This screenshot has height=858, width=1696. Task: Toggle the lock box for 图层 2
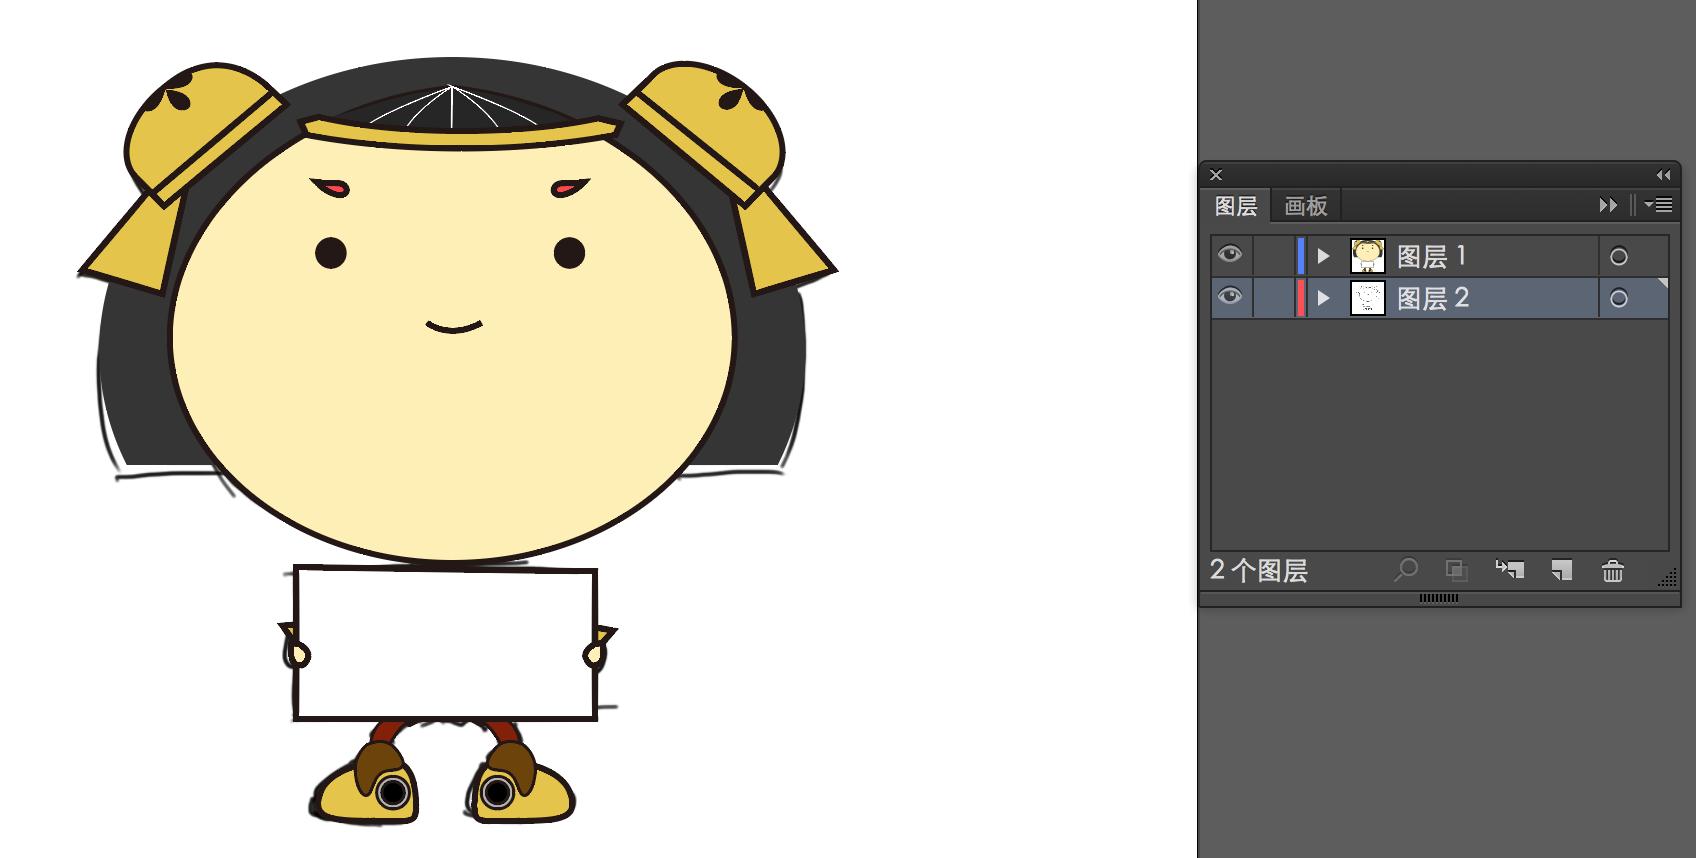(1272, 298)
